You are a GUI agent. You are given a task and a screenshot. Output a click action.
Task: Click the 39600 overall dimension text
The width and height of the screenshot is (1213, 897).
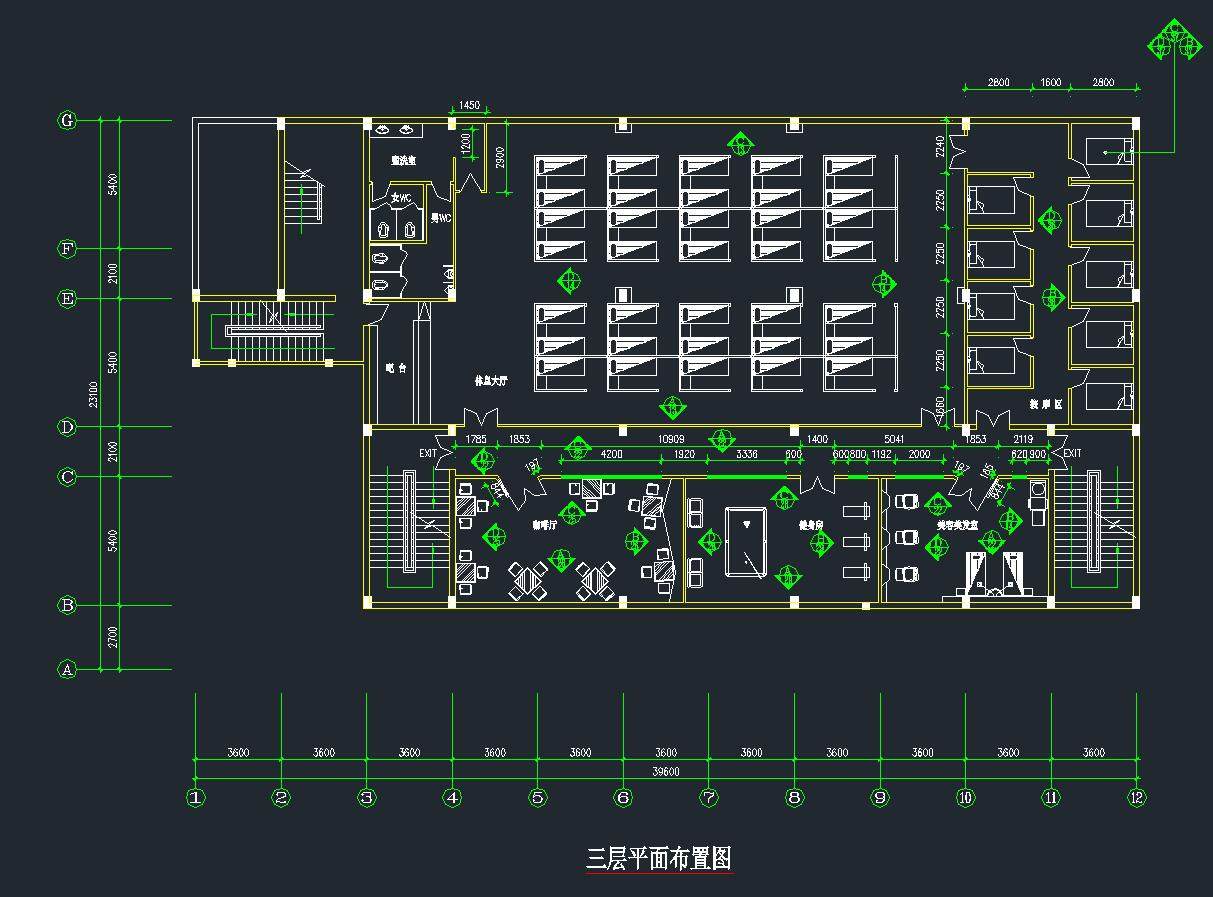click(x=666, y=771)
